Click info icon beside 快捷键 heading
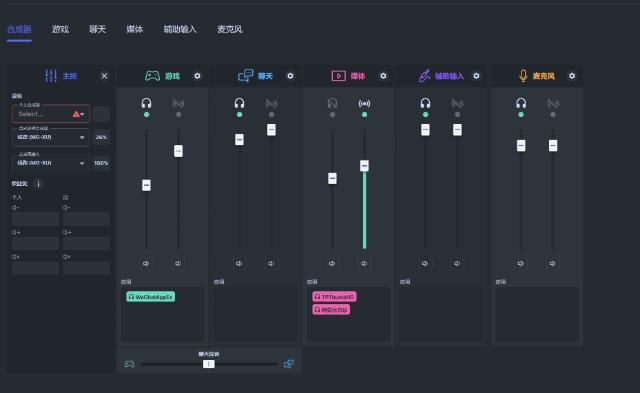Screen dimensions: 640x393 pos(38,184)
